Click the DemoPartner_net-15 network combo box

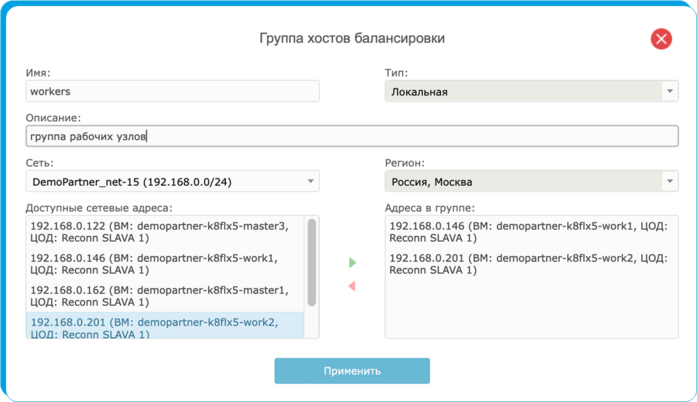[172, 181]
